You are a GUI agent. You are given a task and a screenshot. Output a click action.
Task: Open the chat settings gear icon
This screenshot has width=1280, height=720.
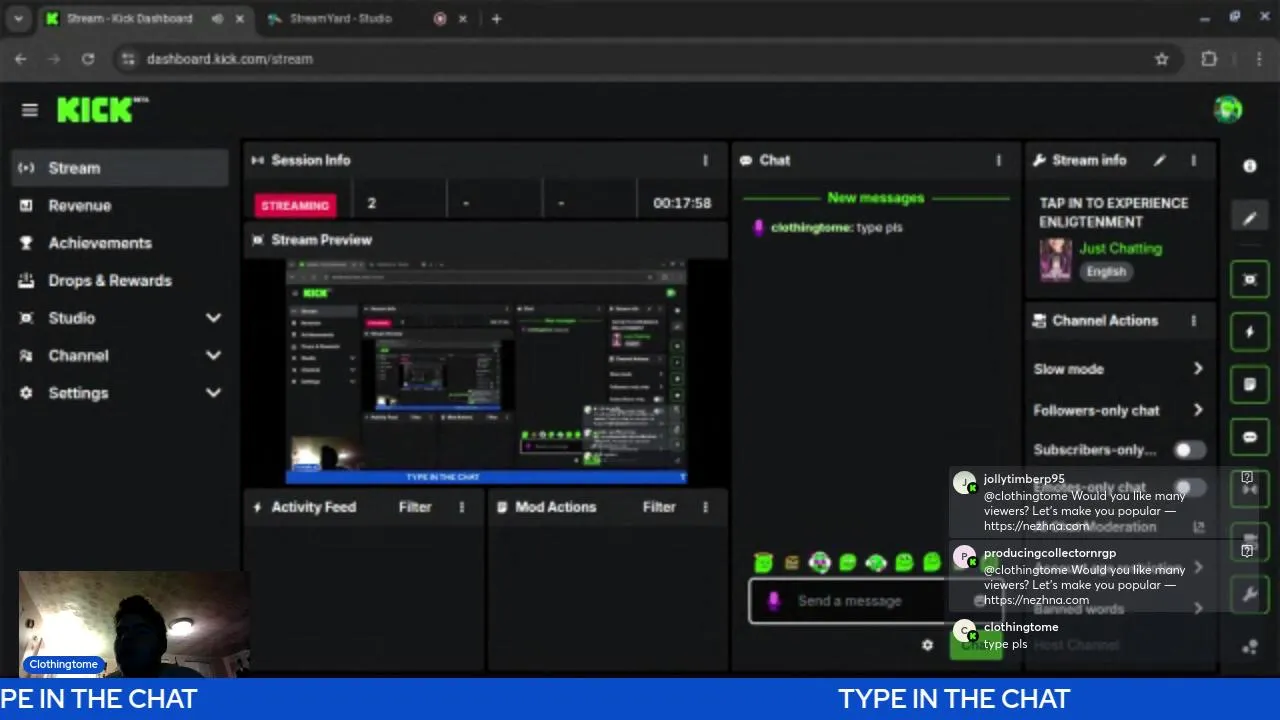(927, 645)
